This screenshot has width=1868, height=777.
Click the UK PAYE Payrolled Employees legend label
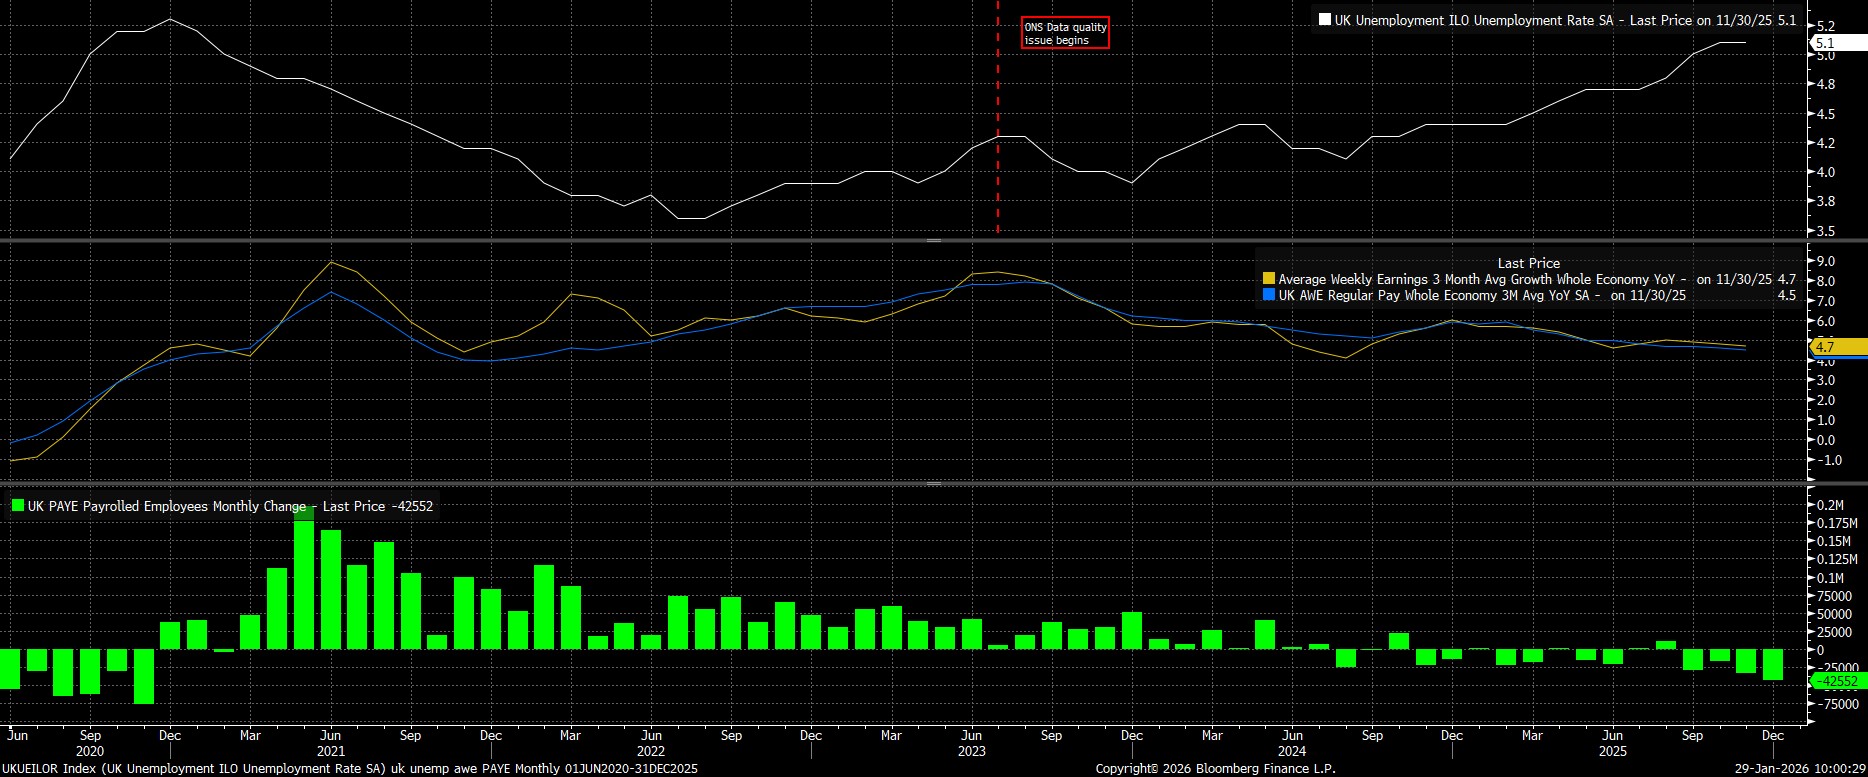pyautogui.click(x=166, y=506)
